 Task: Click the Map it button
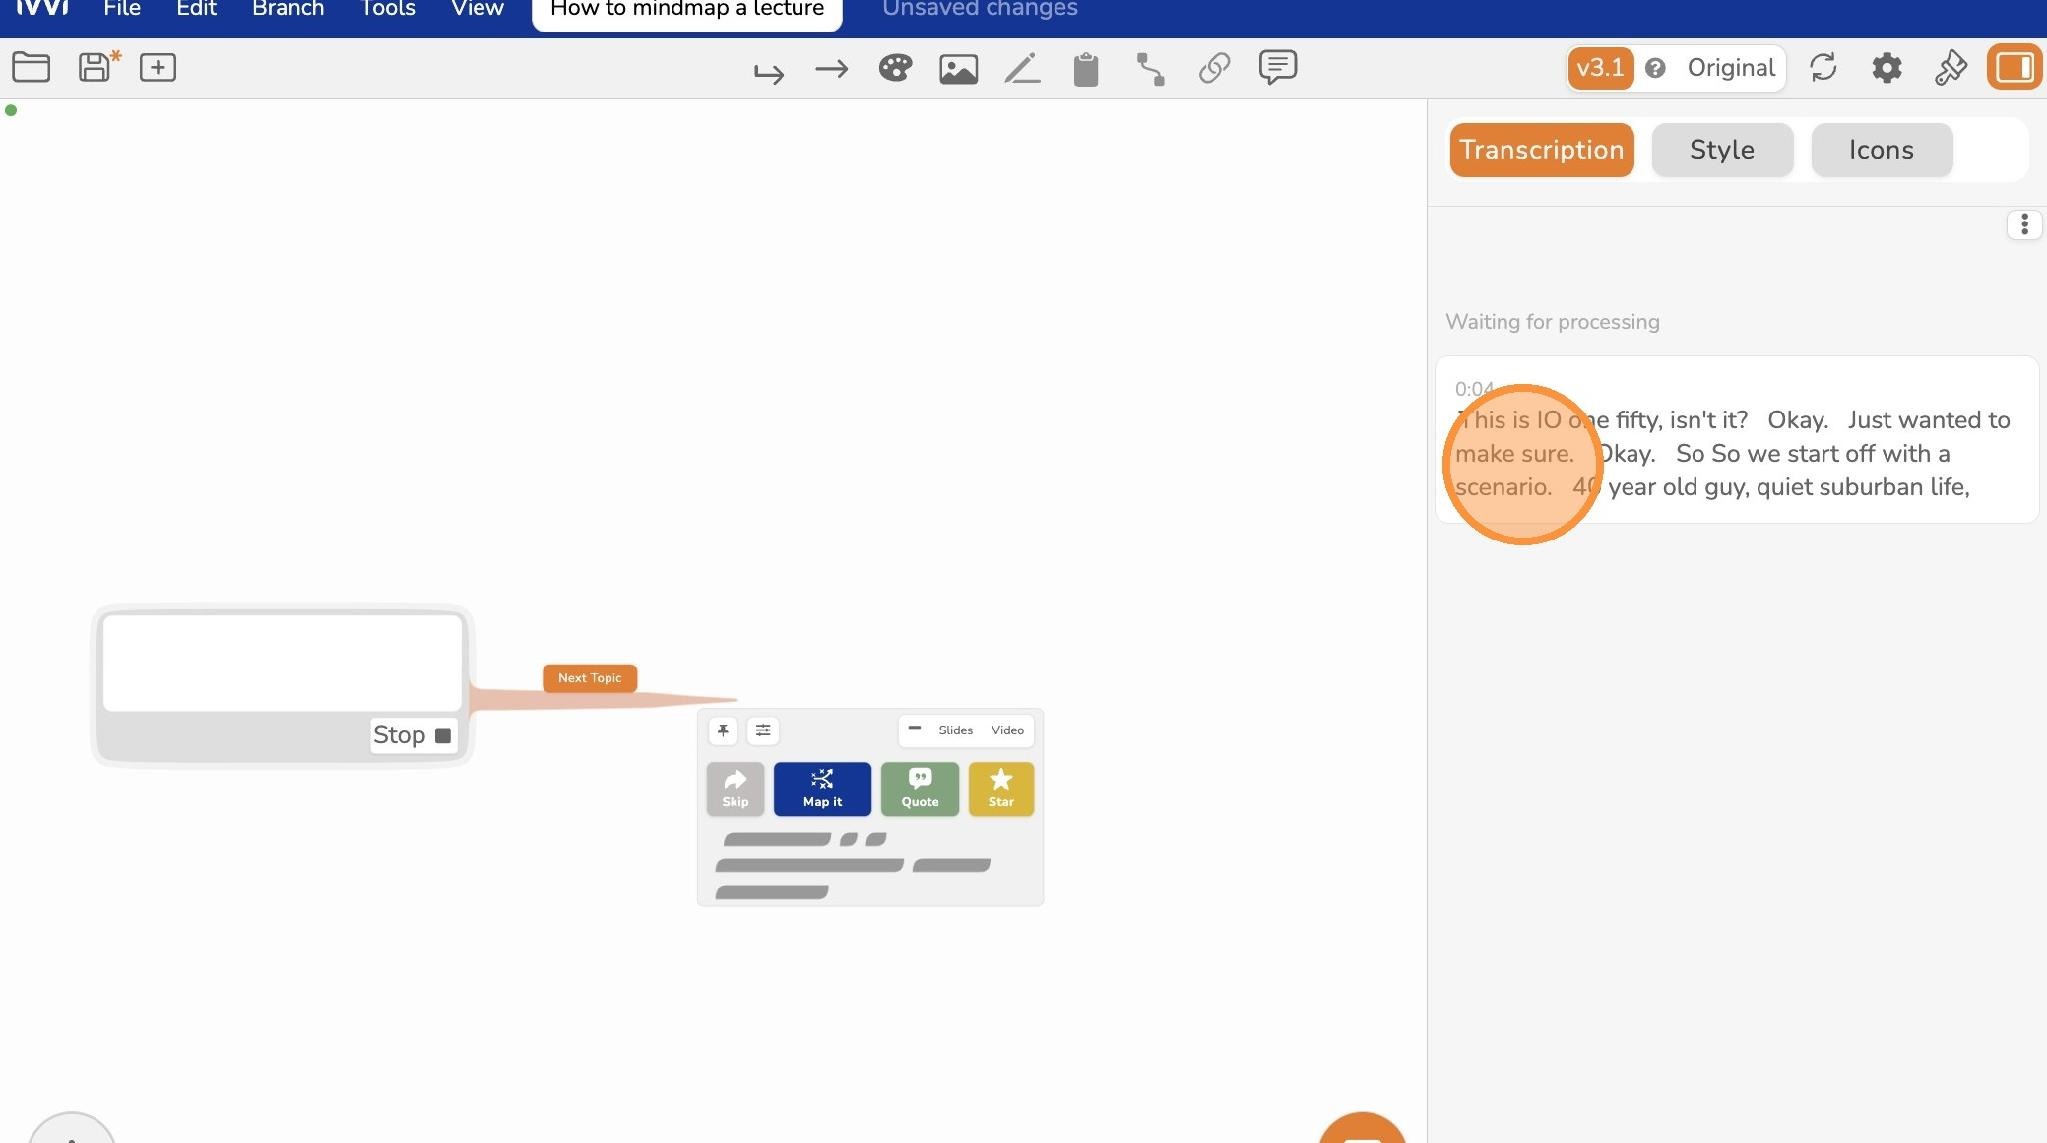(x=822, y=789)
